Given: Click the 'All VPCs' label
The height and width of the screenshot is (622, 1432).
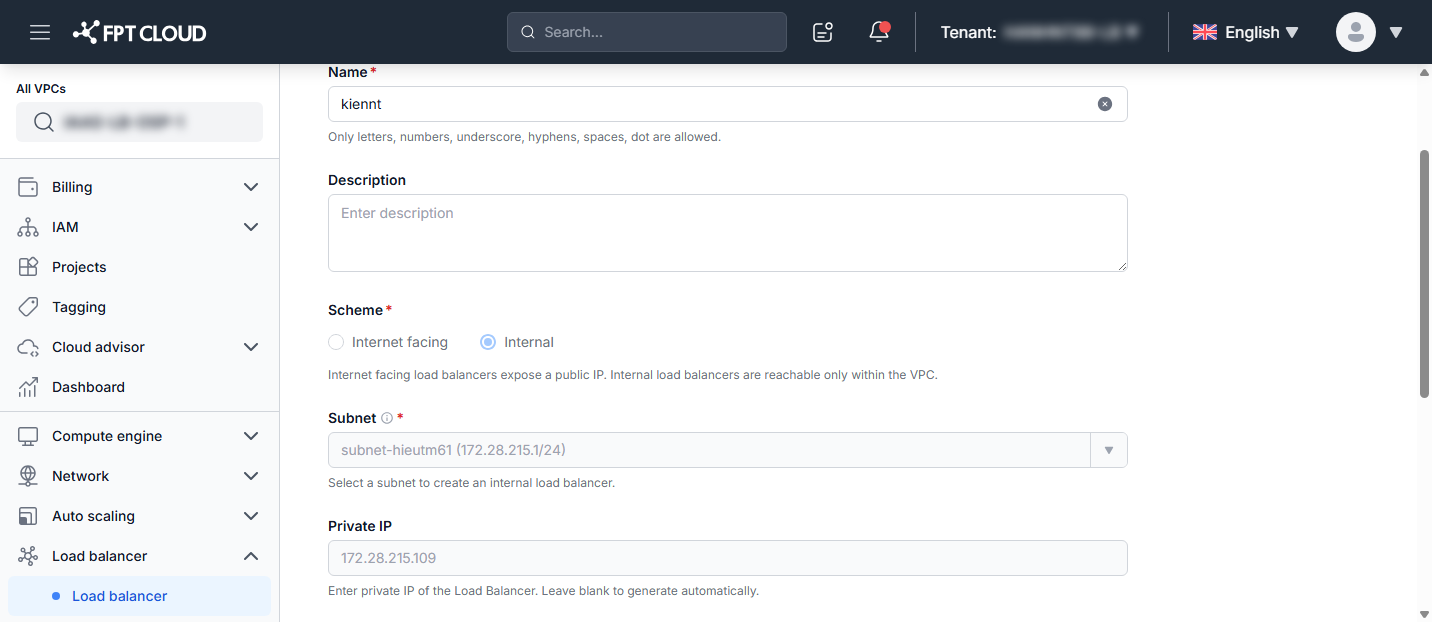Looking at the screenshot, I should [x=41, y=89].
